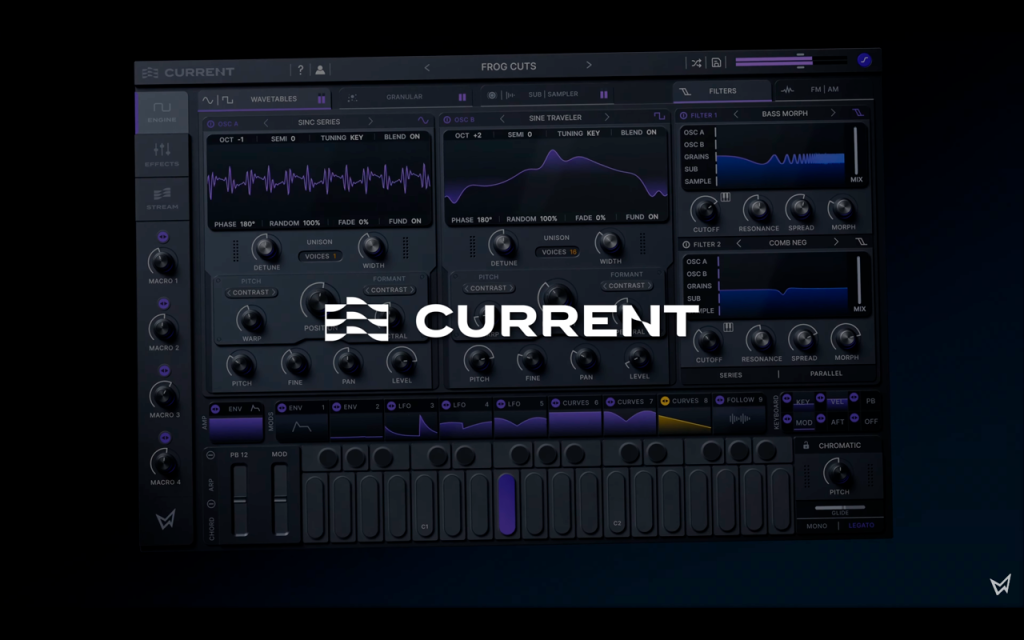This screenshot has height=640, width=1024.
Task: Open the help question mark icon
Action: (x=300, y=70)
